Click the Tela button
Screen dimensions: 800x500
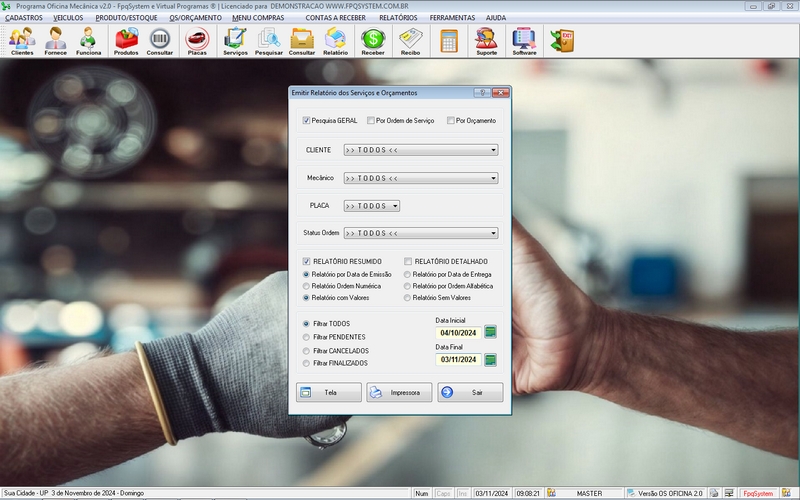click(329, 392)
